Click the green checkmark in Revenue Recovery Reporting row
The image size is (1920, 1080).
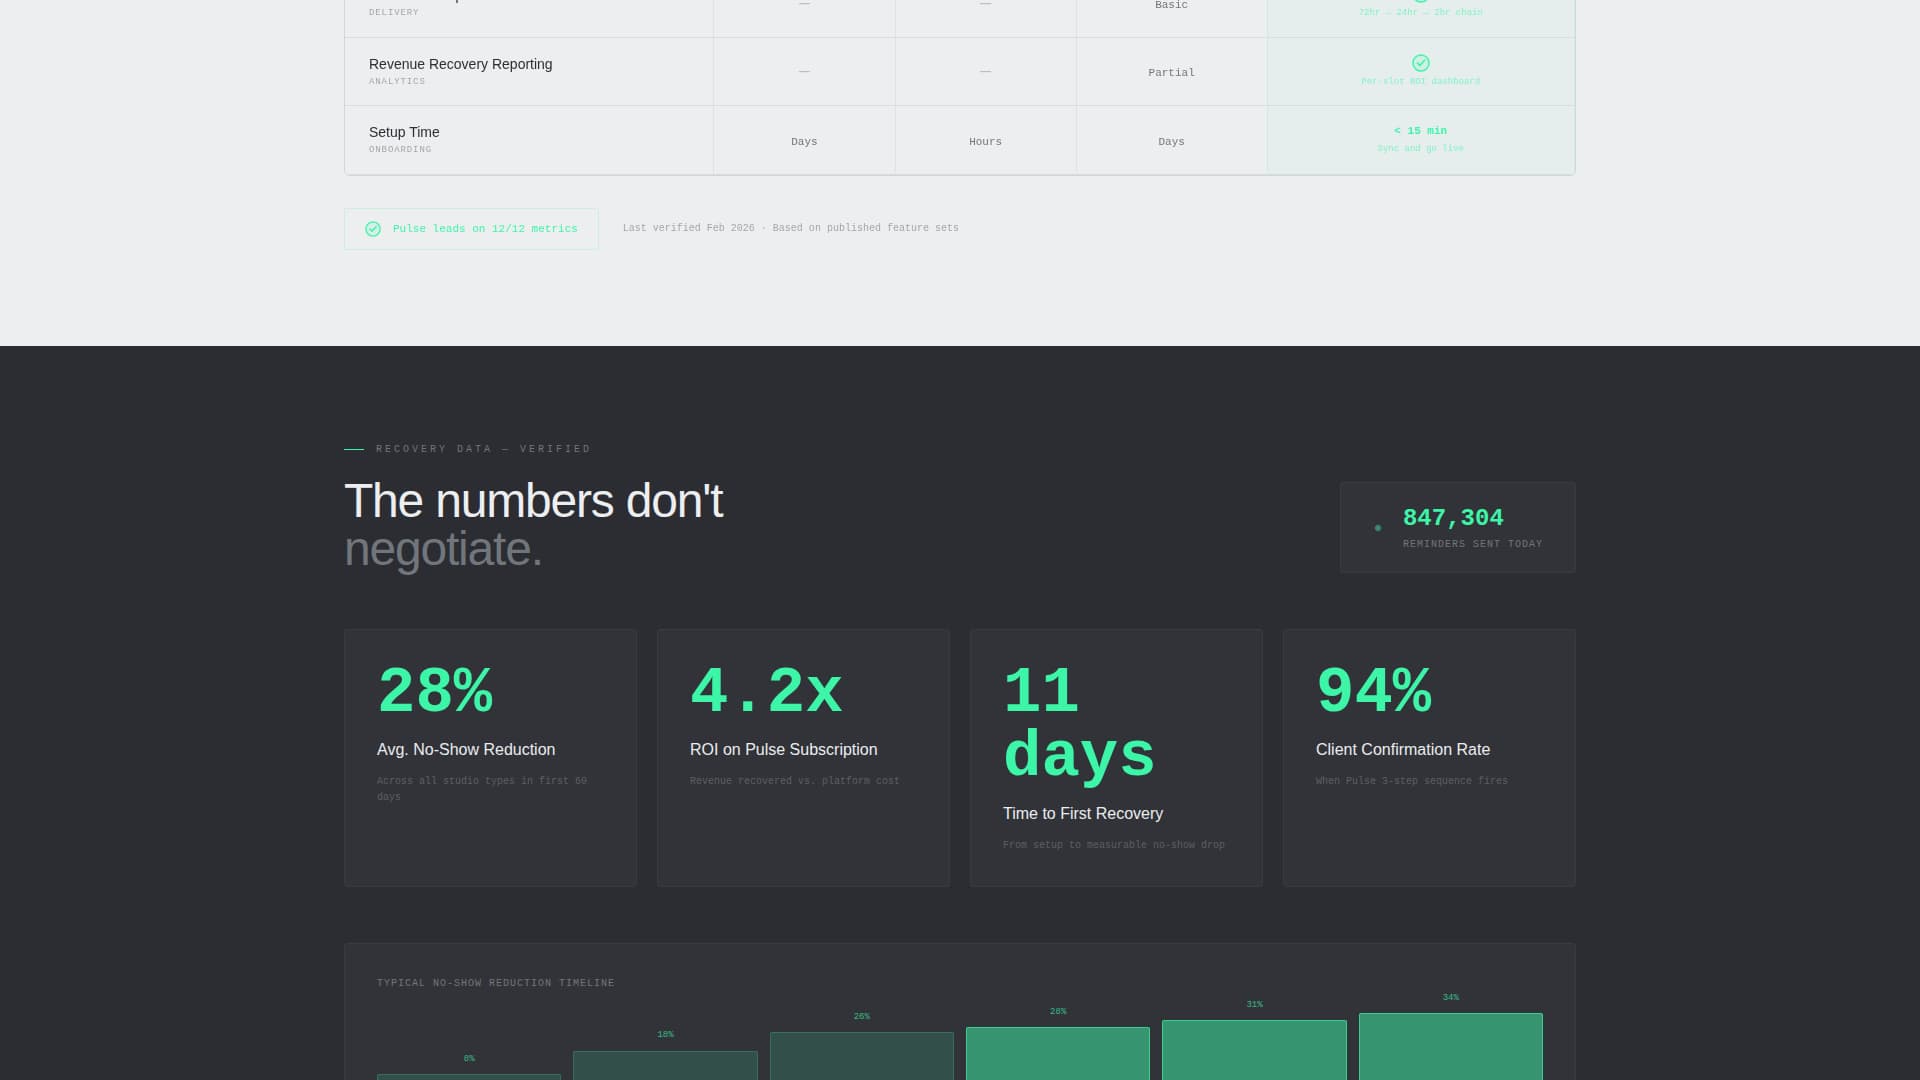(1420, 63)
